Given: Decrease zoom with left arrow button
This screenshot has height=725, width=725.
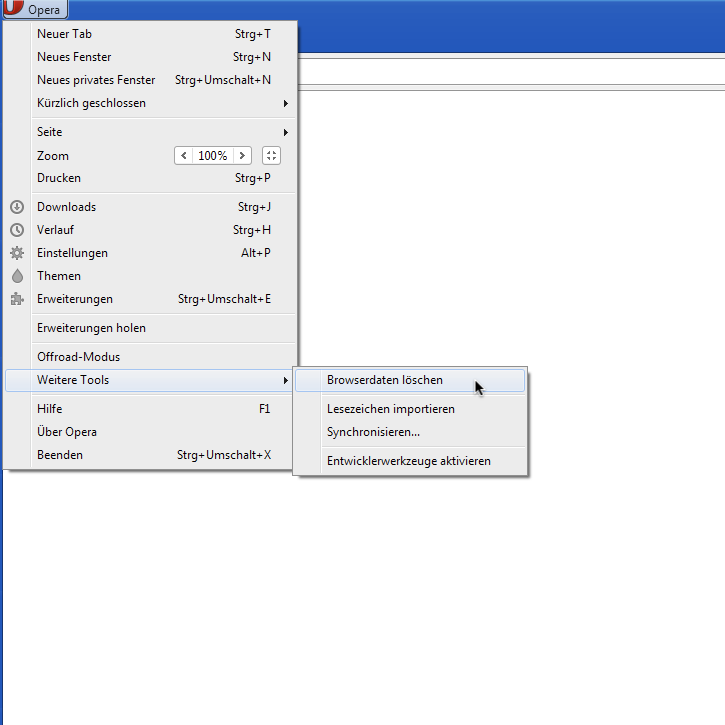Looking at the screenshot, I should [184, 155].
